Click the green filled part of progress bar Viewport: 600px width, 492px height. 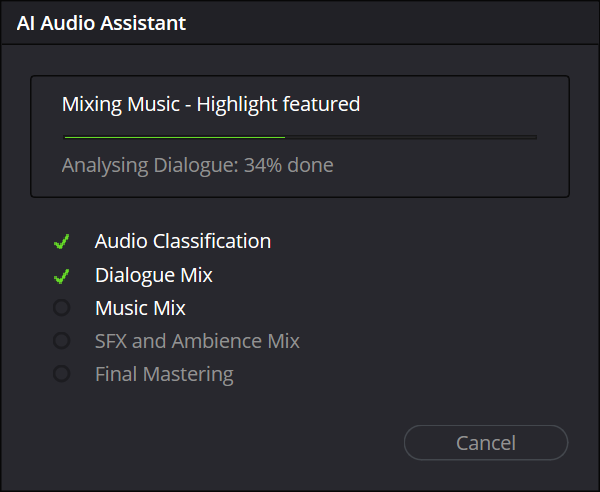(174, 137)
